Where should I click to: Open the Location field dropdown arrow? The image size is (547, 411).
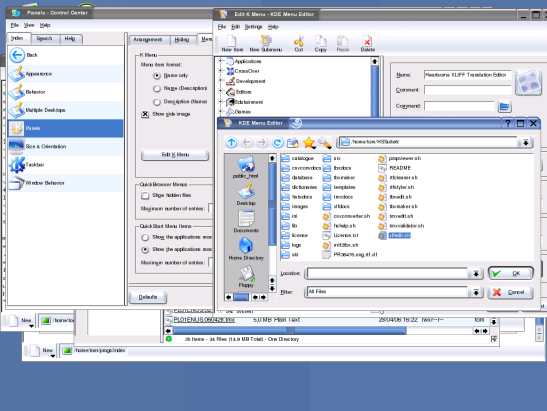tap(475, 274)
